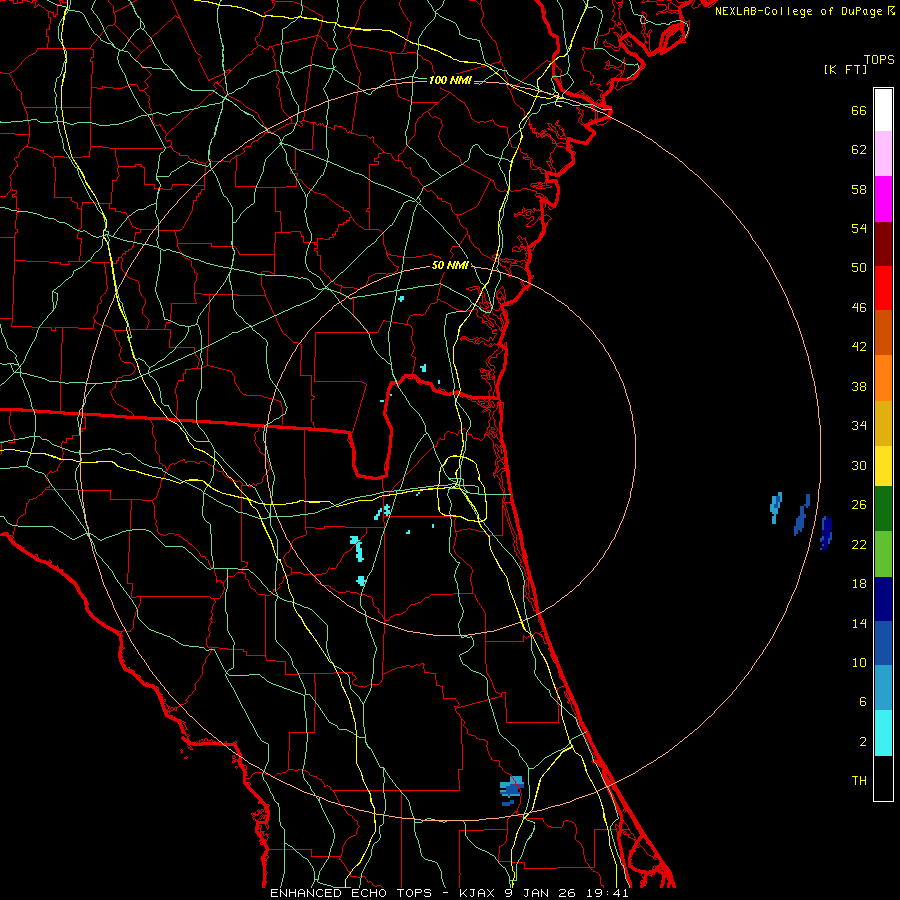The image size is (900, 900).
Task: Click the 50 NMI range ring label
Action: coord(450,265)
